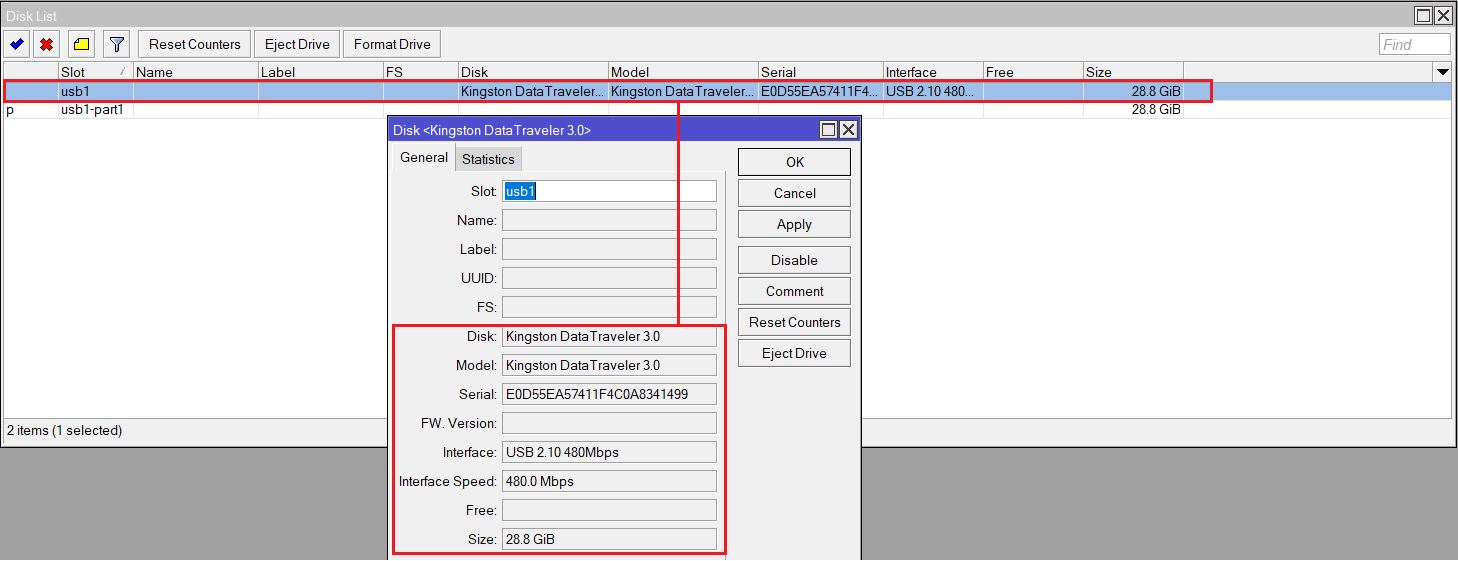Sort by the Model column header

pyautogui.click(x=683, y=72)
